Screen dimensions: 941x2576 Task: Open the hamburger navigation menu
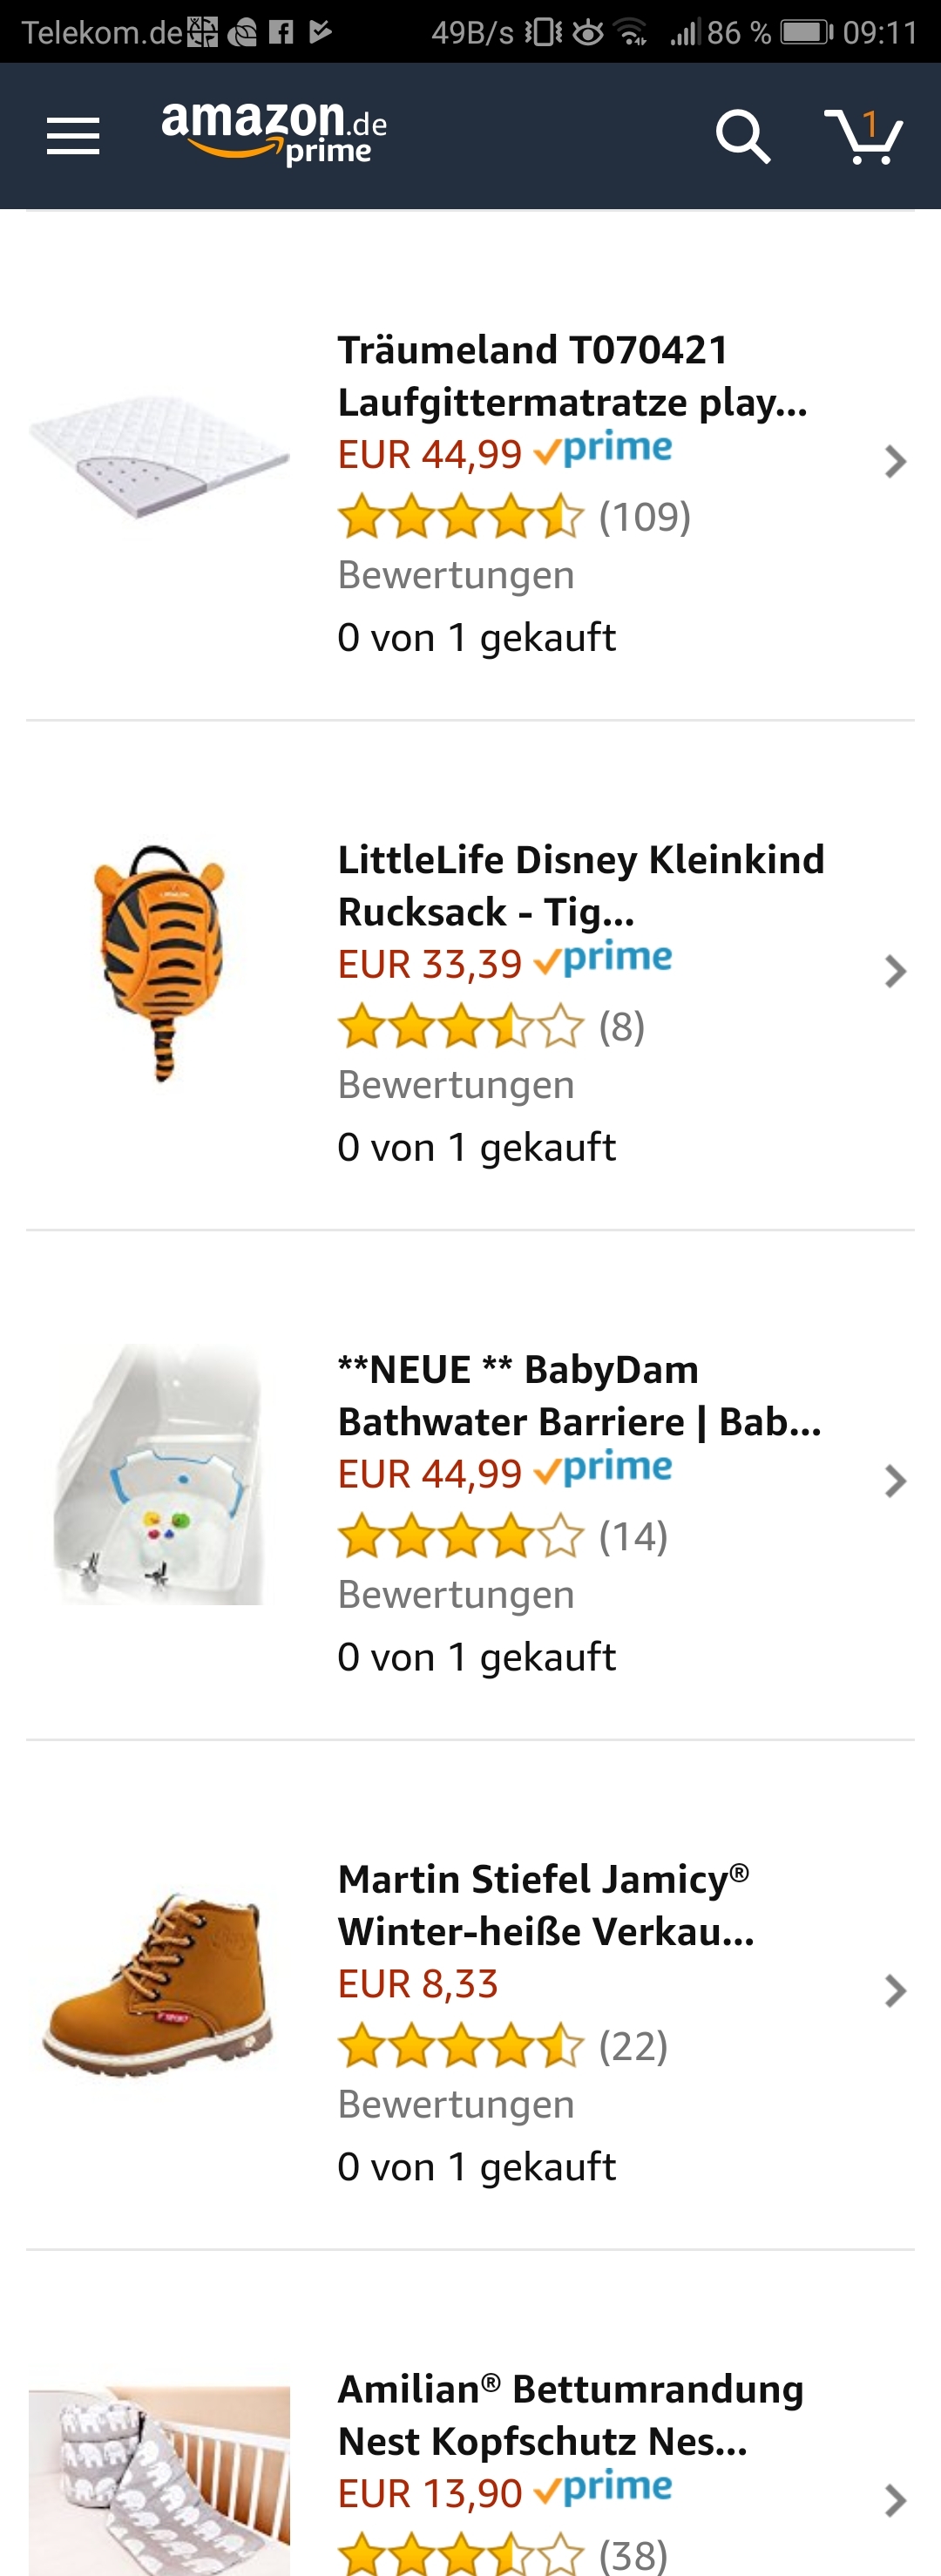[x=73, y=136]
